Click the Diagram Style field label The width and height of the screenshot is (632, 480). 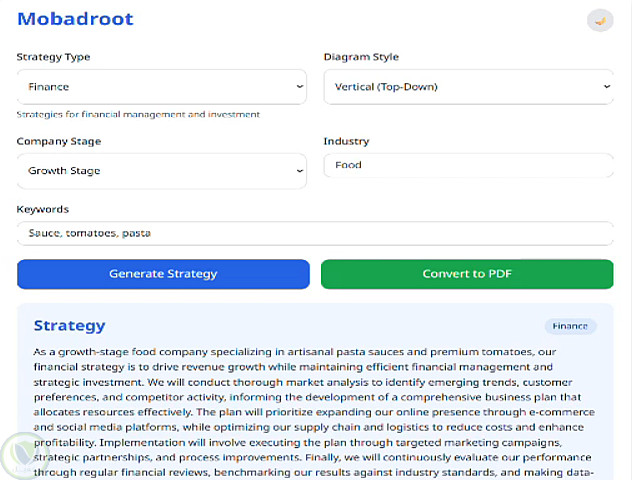click(361, 57)
